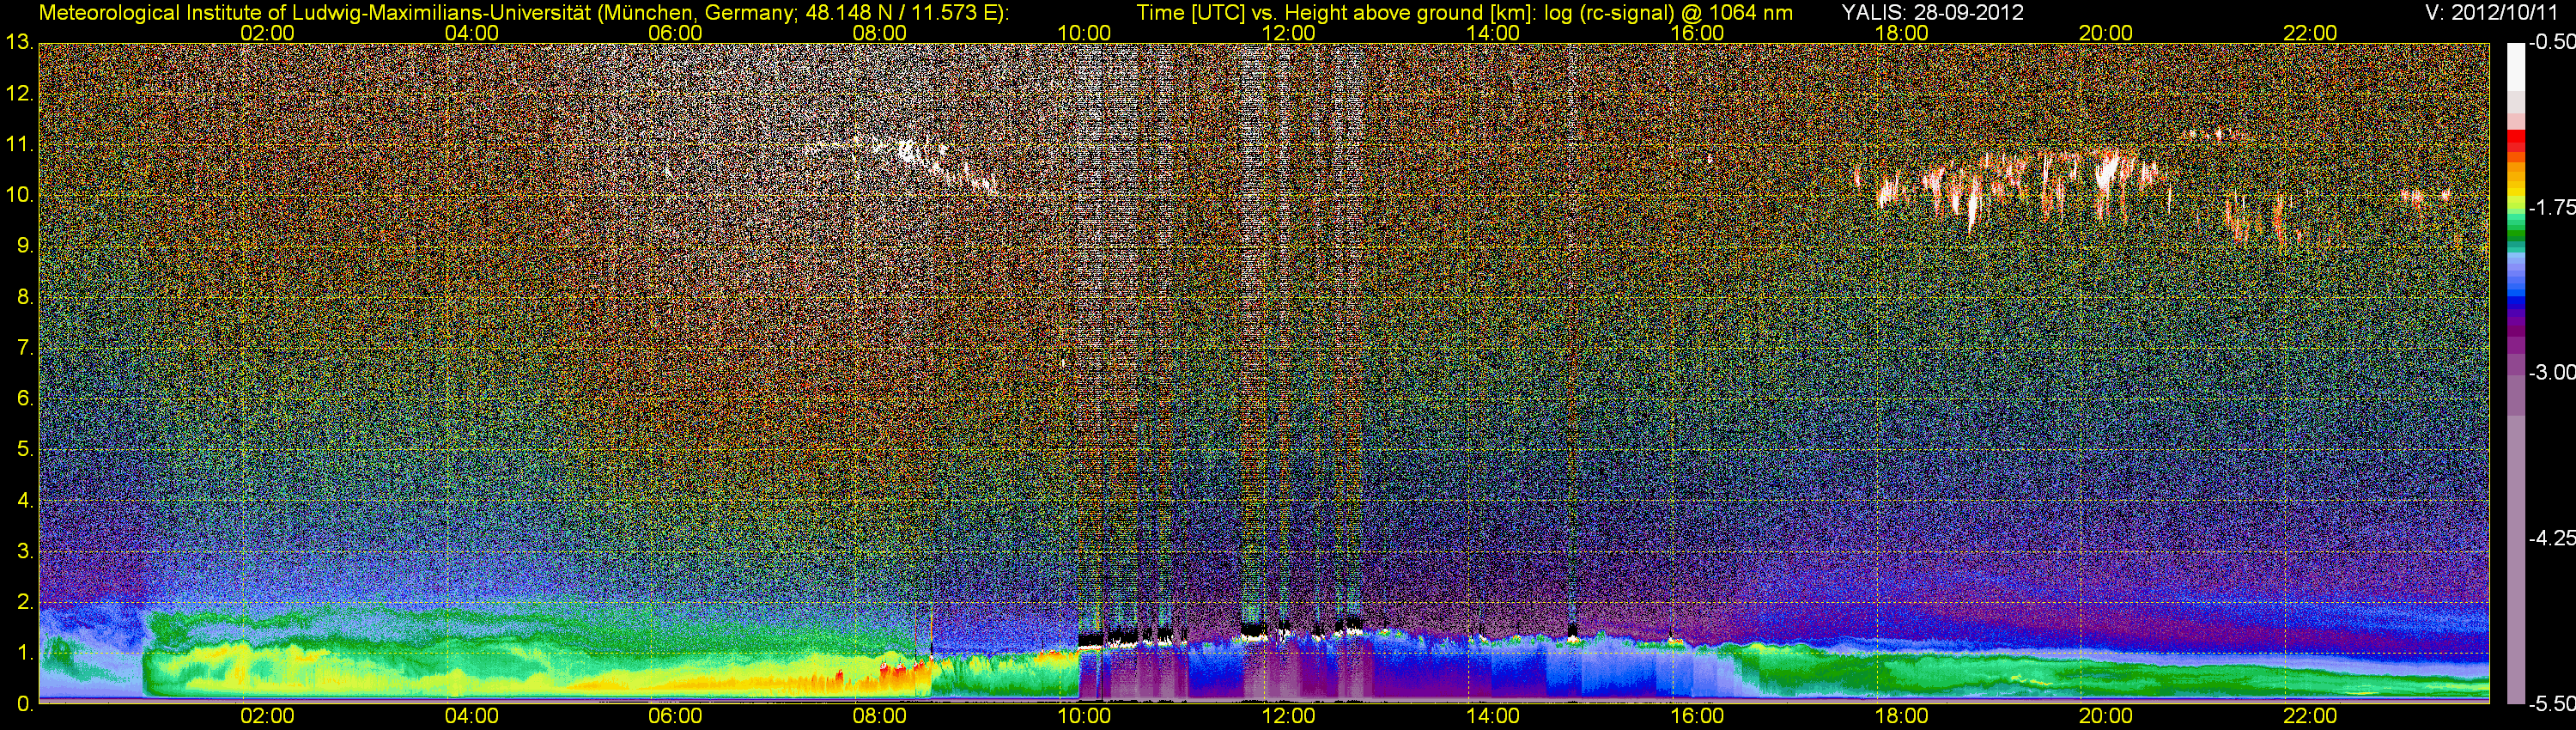
Task: Click the 10:00 label on the top time axis
Action: pyautogui.click(x=1084, y=33)
